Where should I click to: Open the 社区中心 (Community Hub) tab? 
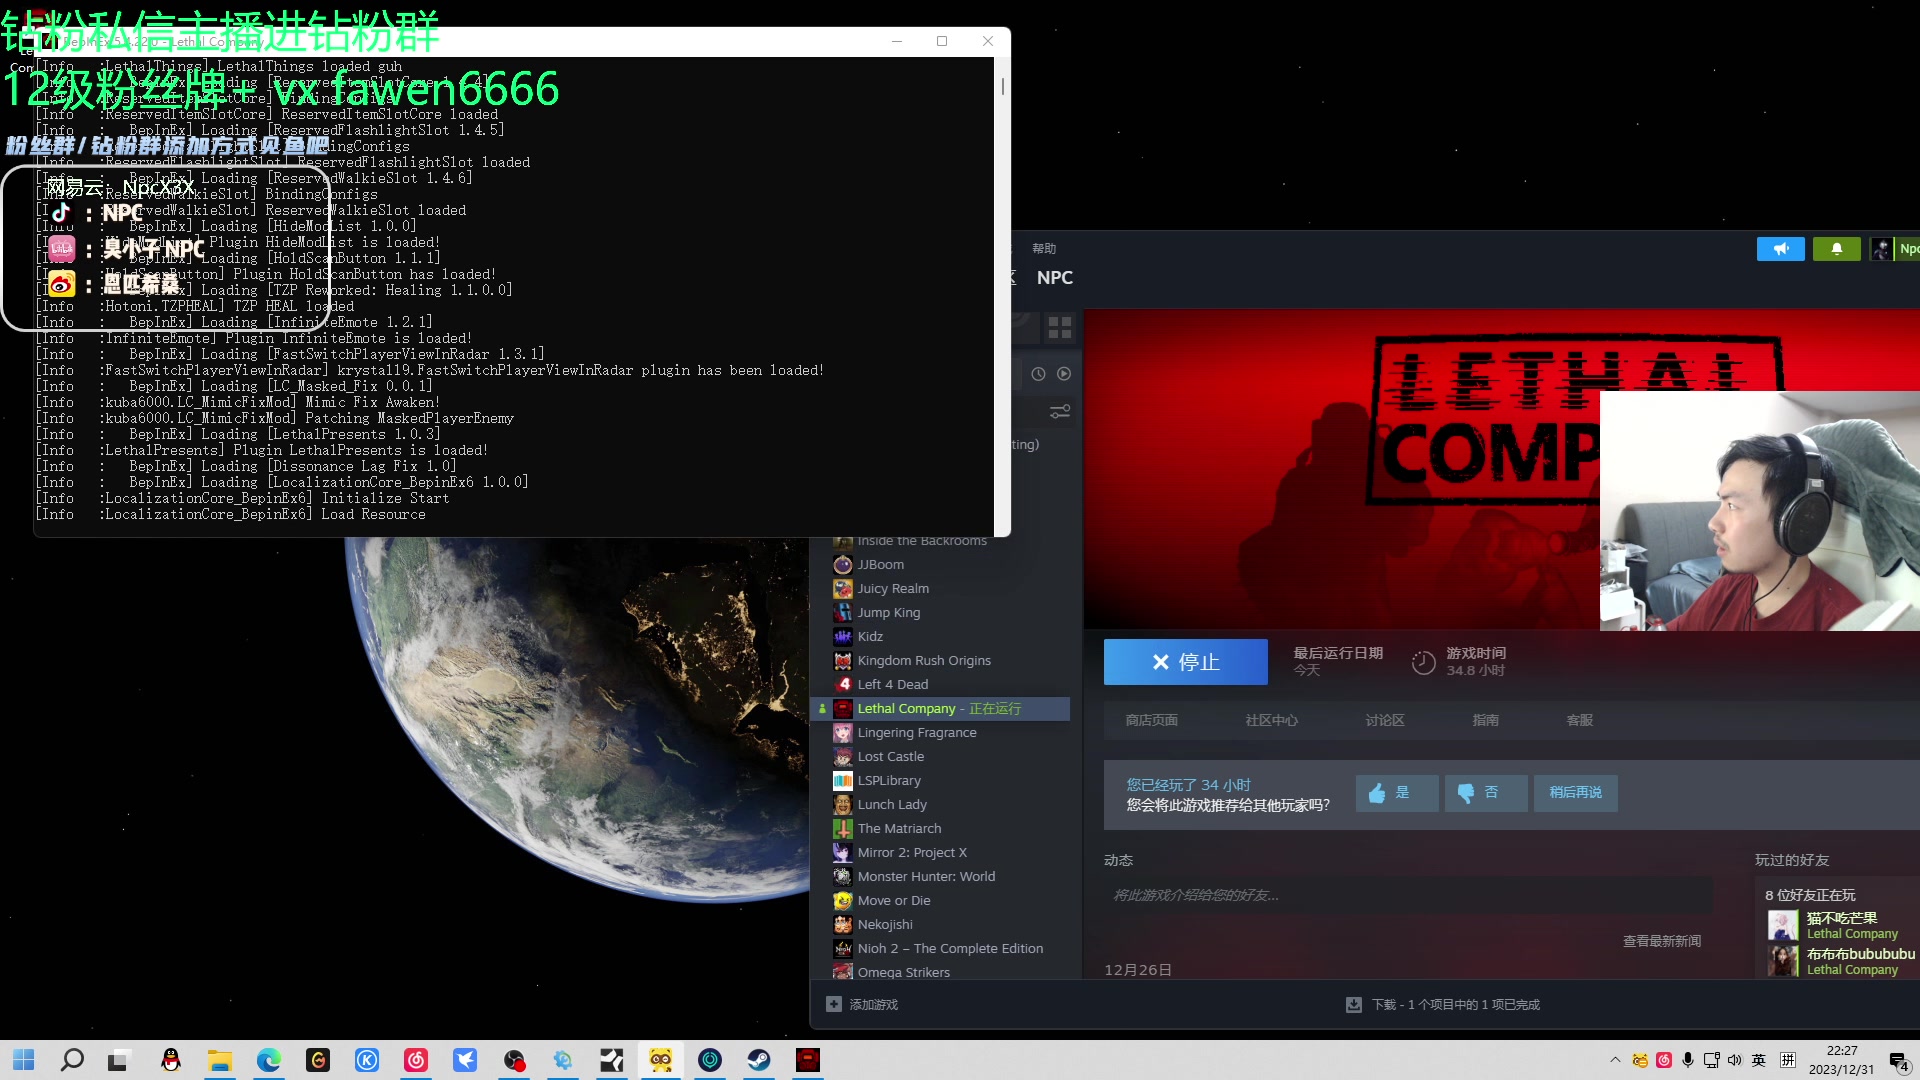(1271, 720)
